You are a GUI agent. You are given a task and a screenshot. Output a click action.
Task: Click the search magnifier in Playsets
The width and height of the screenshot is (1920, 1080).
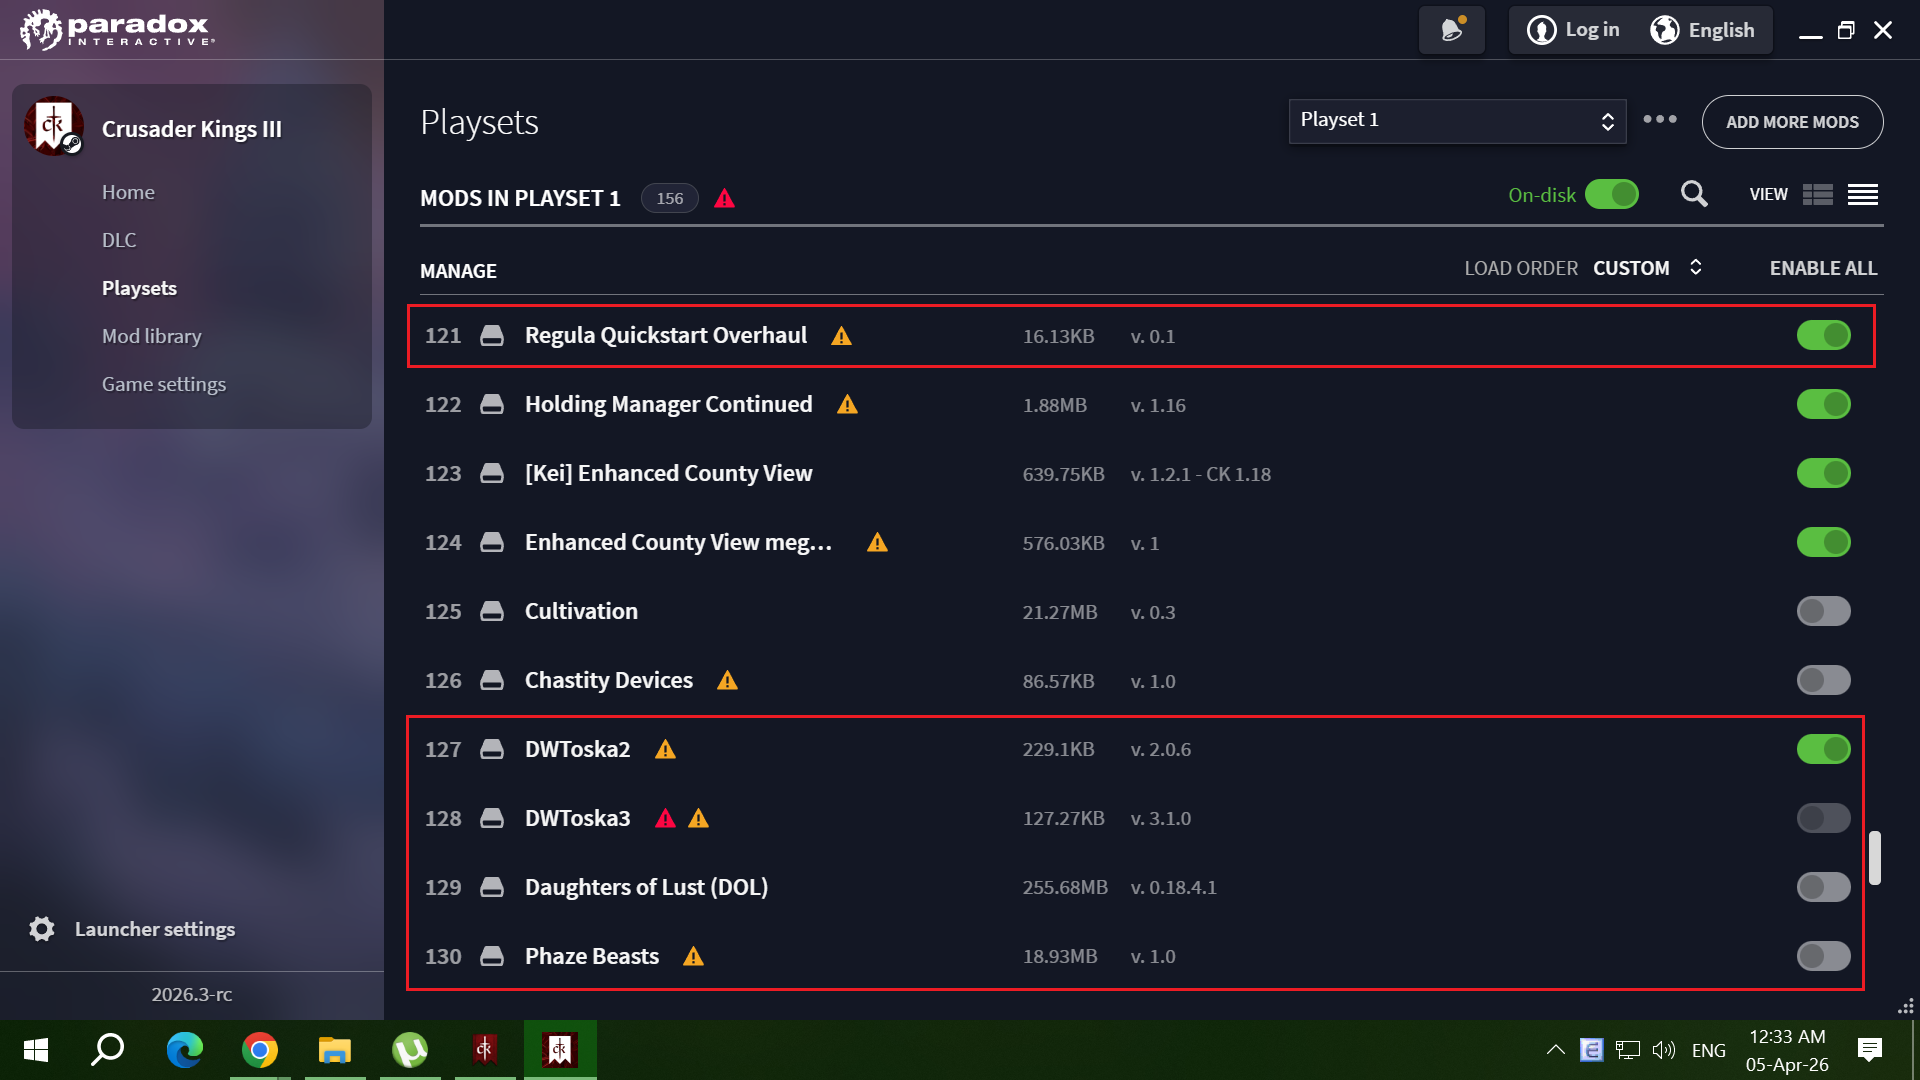click(x=1694, y=194)
